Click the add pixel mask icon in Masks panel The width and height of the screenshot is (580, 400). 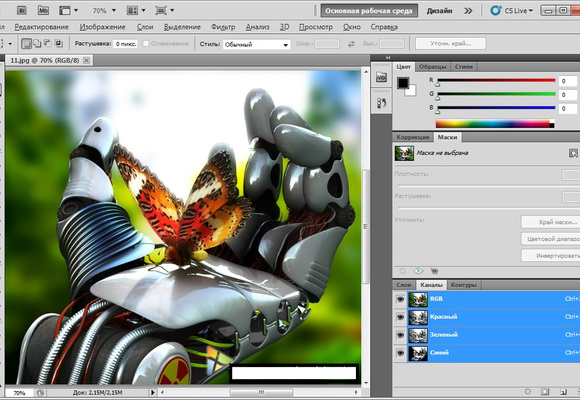pyautogui.click(x=573, y=153)
